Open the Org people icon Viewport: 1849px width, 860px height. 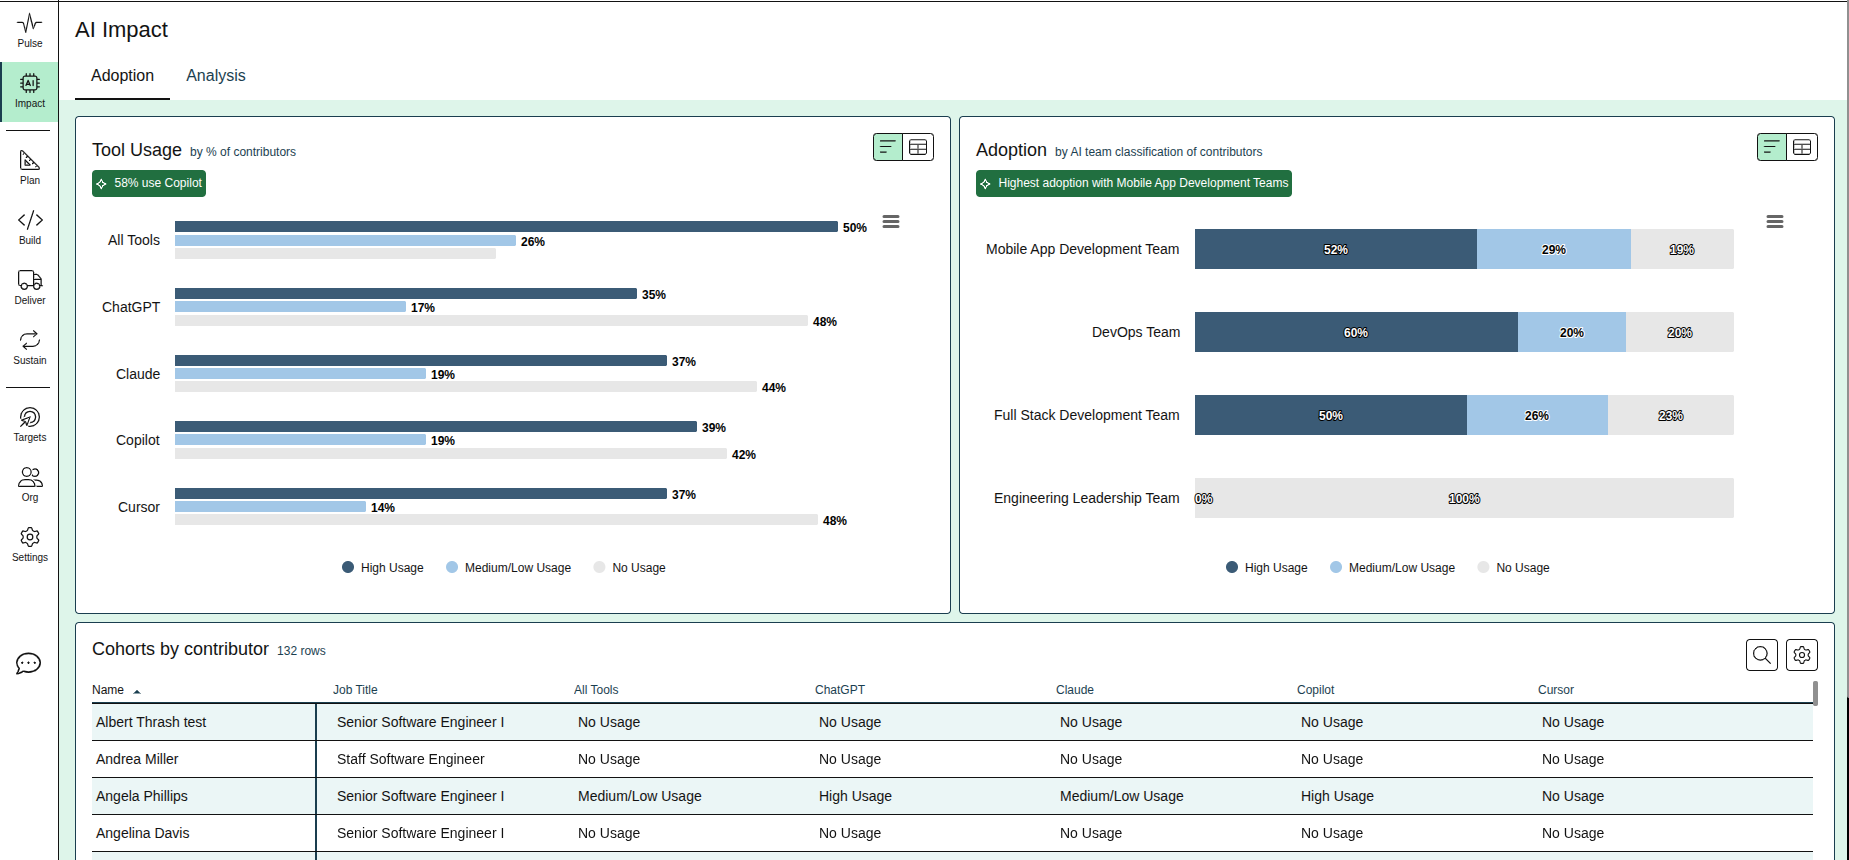[30, 484]
